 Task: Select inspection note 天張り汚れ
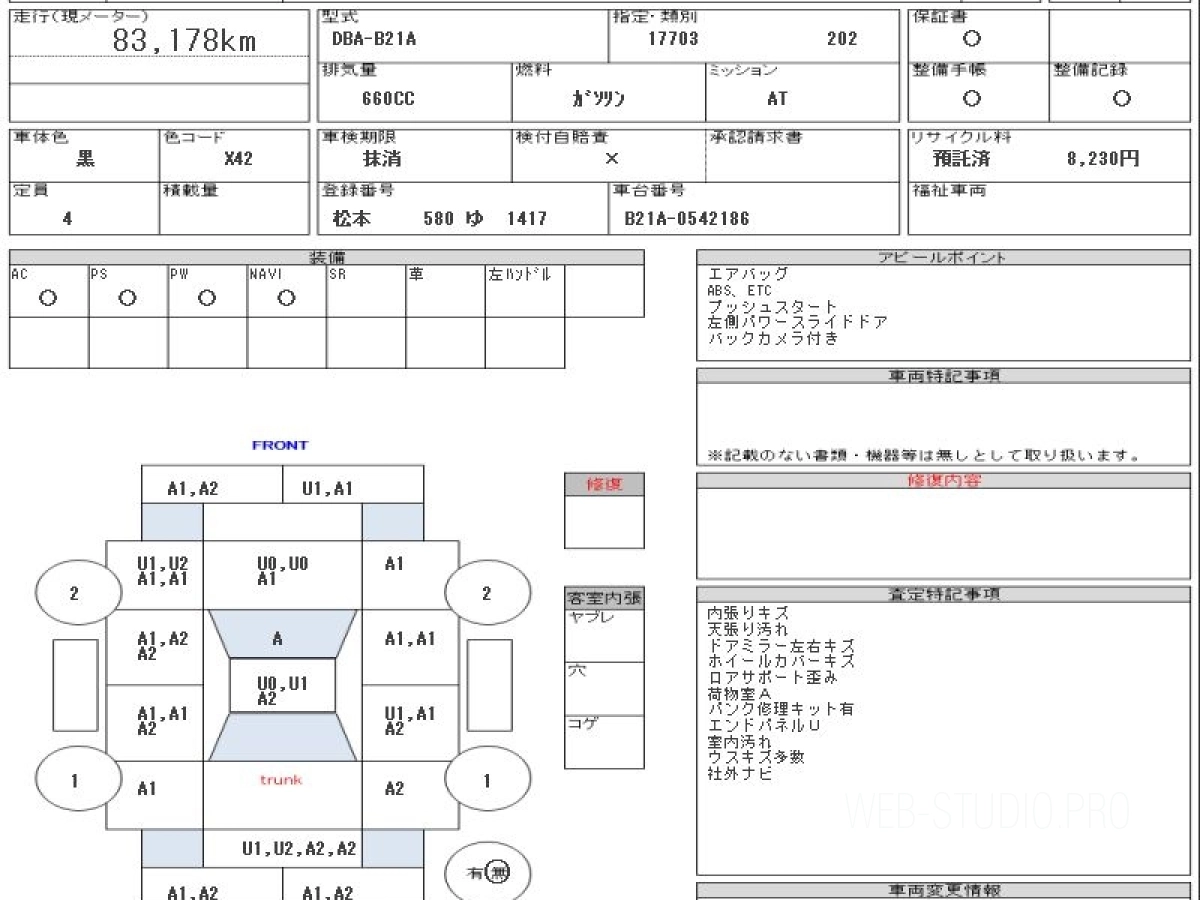(748, 629)
